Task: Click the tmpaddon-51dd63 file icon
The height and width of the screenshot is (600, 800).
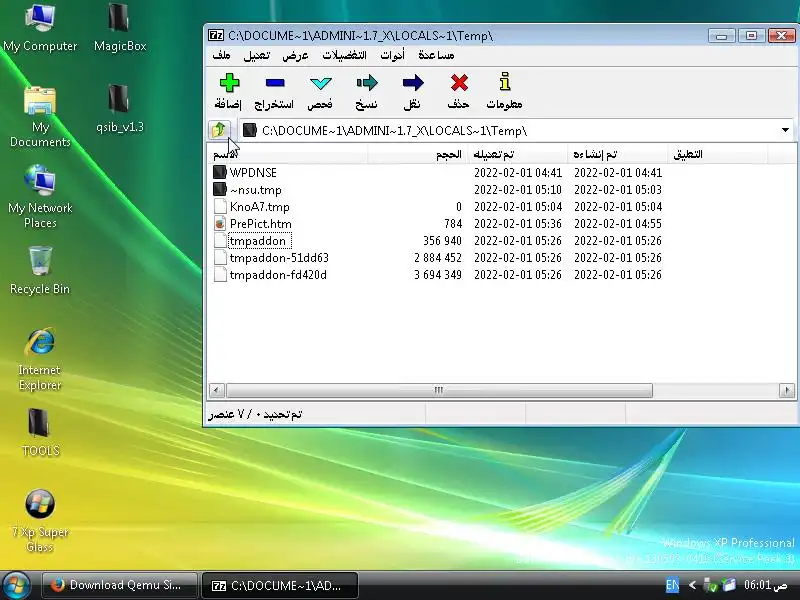Action: pos(220,258)
